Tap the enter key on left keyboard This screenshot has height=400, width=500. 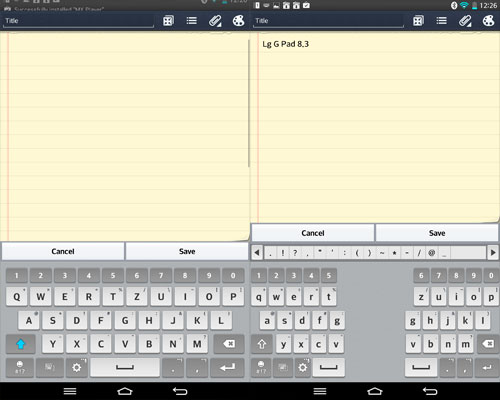(228, 368)
